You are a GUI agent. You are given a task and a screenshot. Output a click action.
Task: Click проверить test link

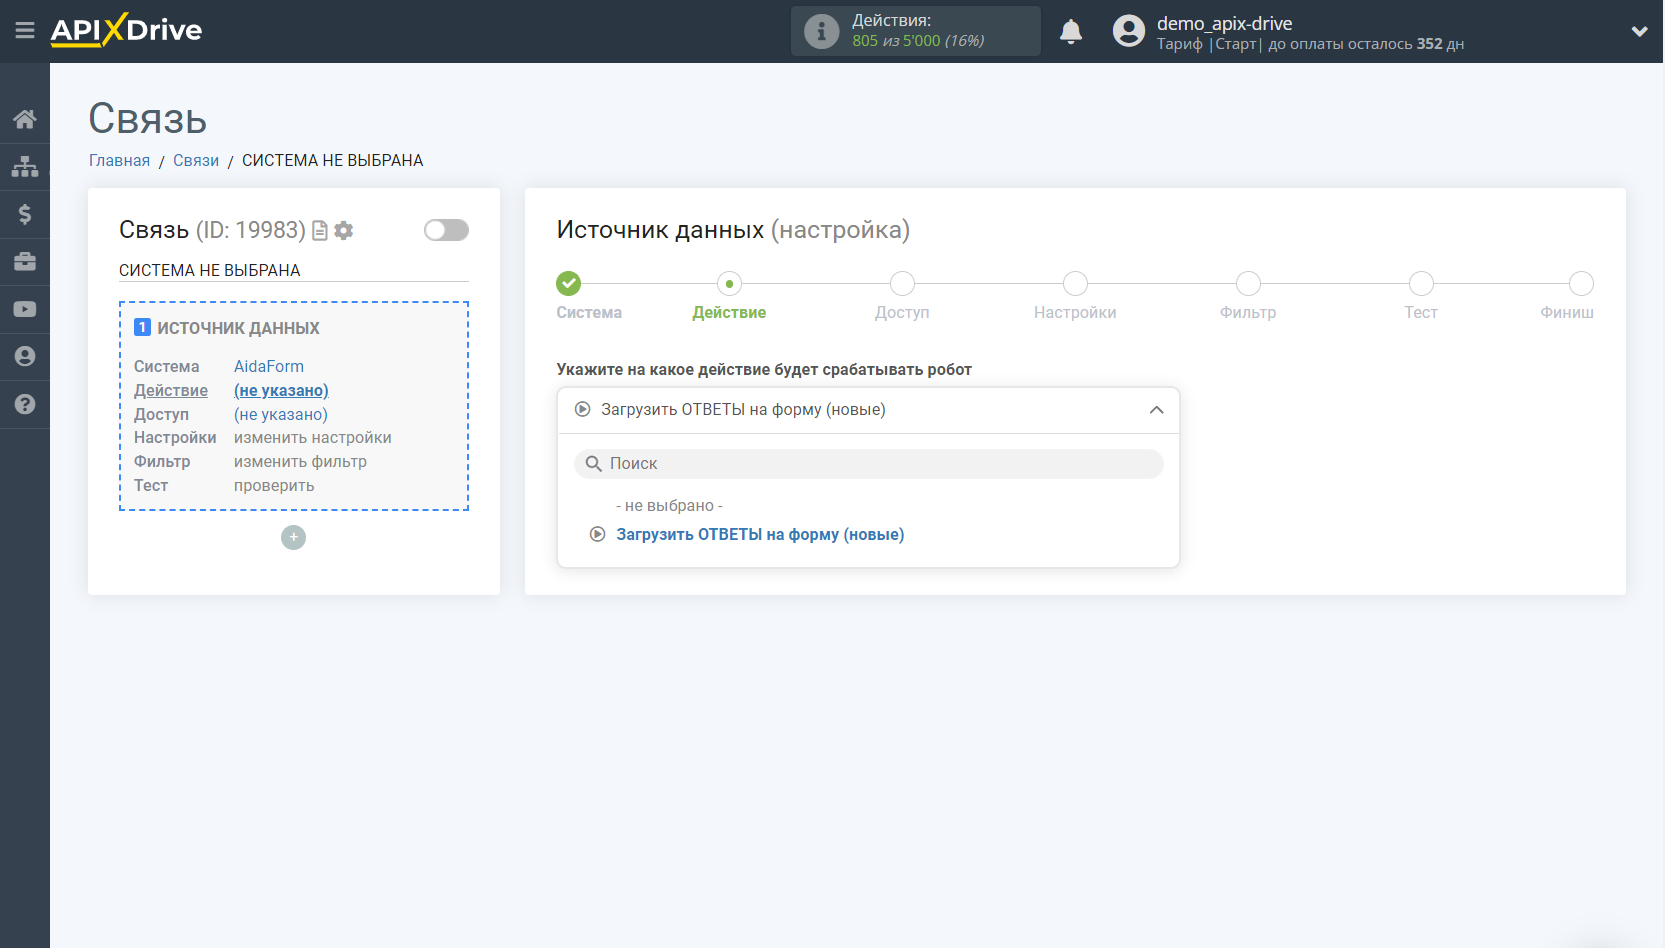coord(274,485)
